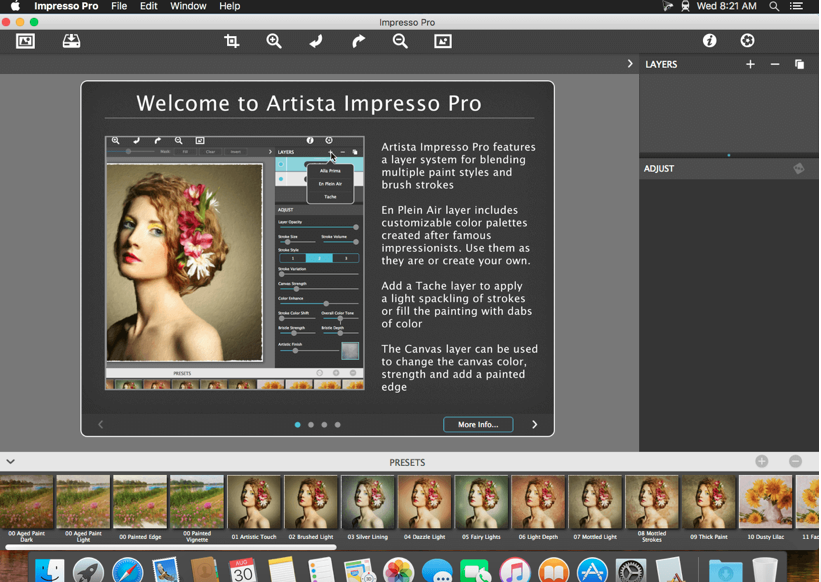Screen dimensions: 821x582
Task: Open the info icon in toolbar
Action: tap(709, 40)
